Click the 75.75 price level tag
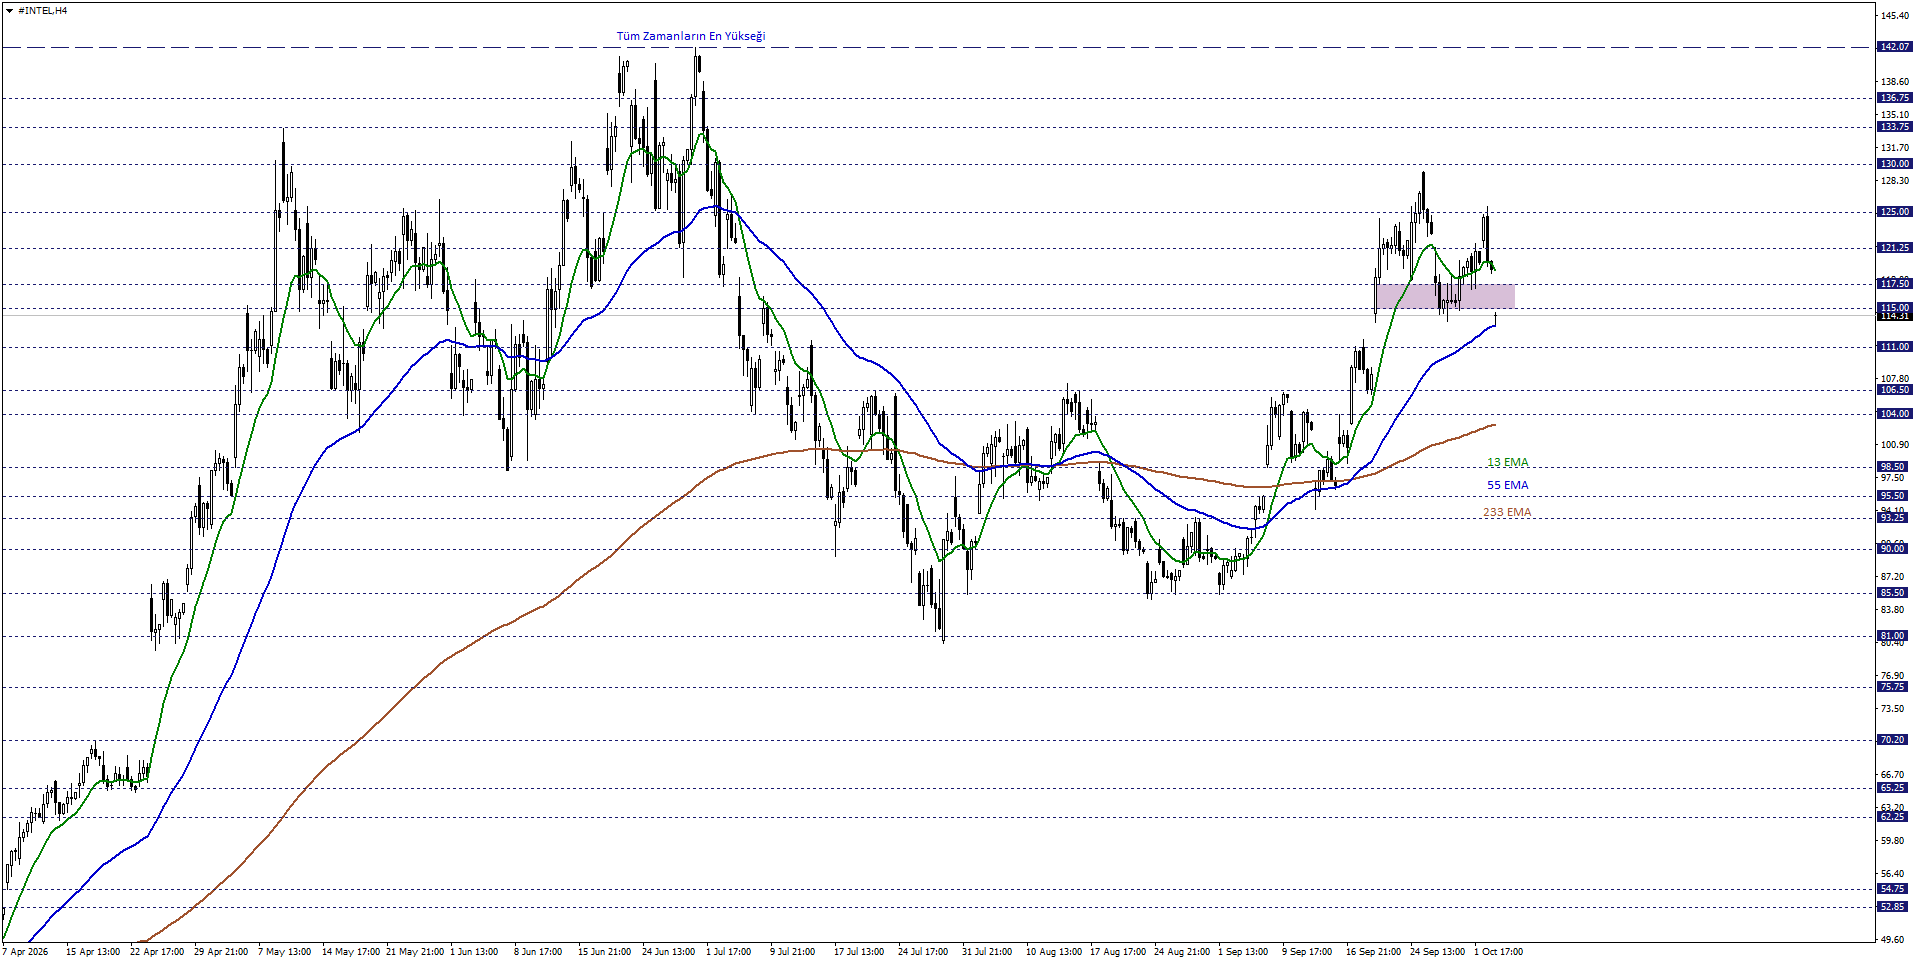1916x963 pixels. [x=1893, y=687]
